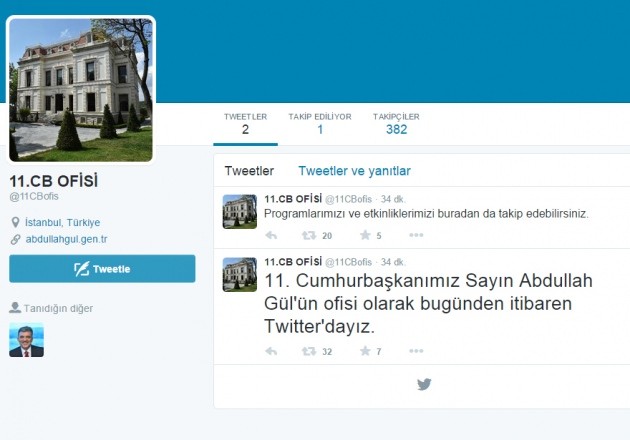The width and height of the screenshot is (630, 440).
Task: Open the abdullahgul.gen.tr website link
Action: [66, 239]
